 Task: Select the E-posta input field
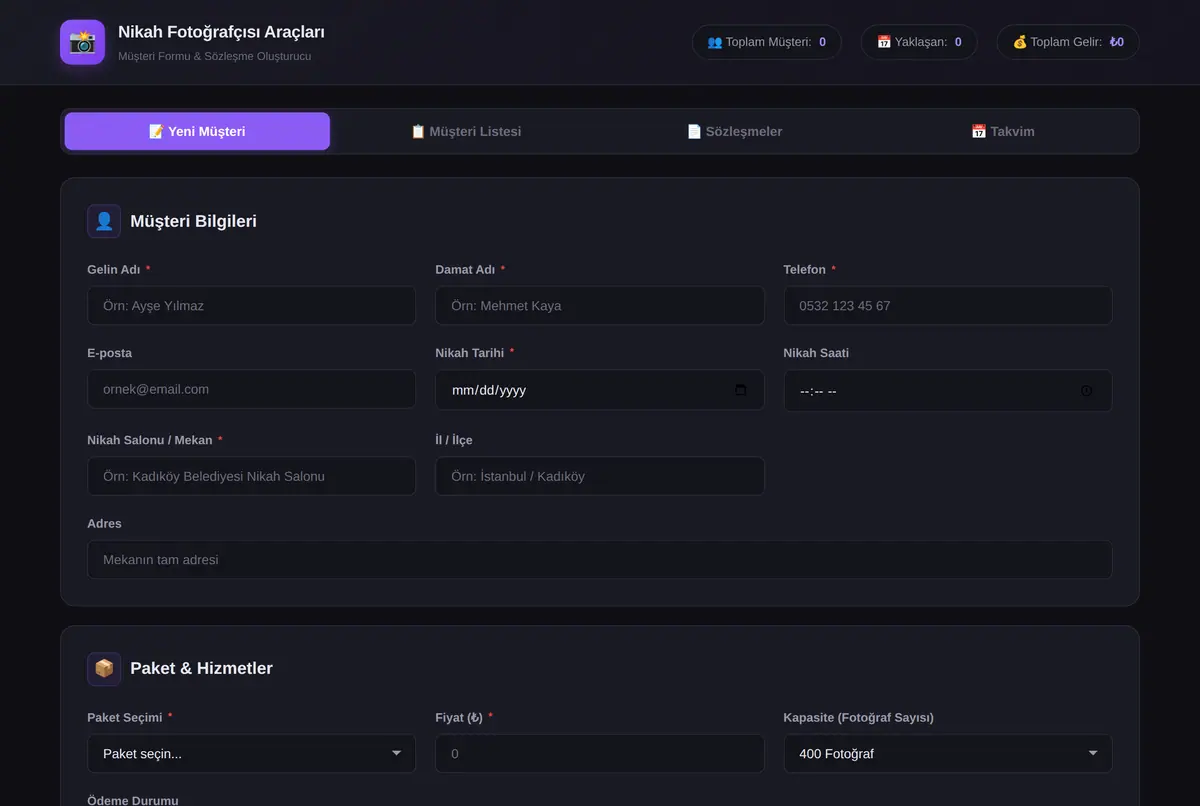251,389
